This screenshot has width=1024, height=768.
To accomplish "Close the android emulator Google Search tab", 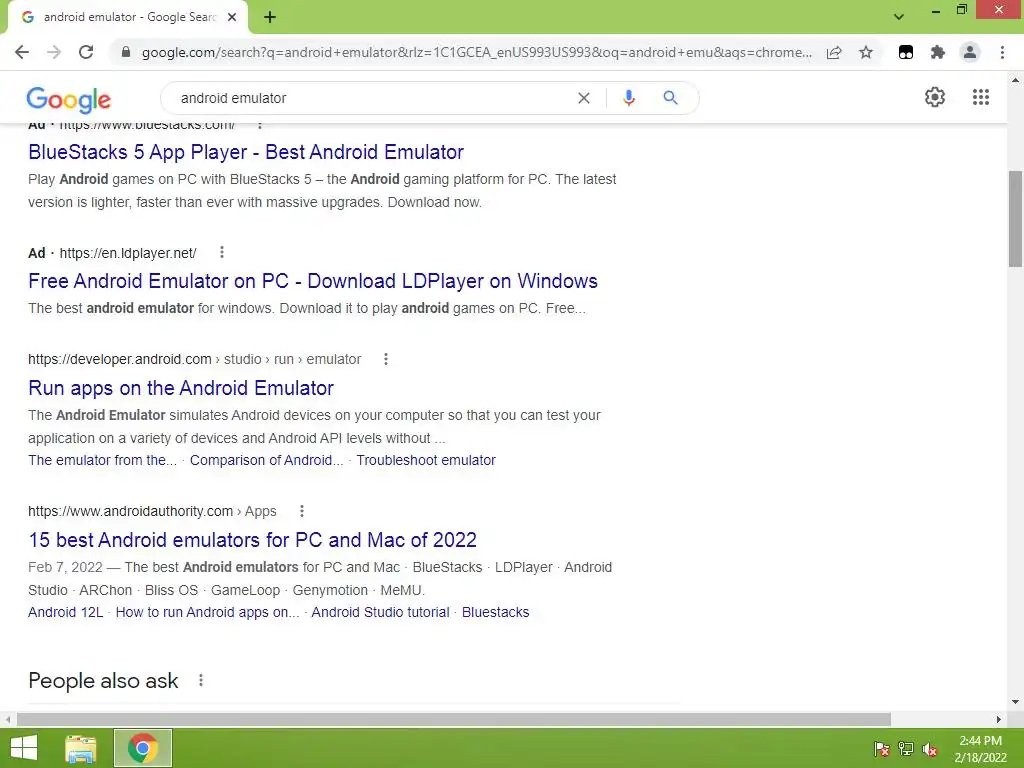I will click(232, 17).
